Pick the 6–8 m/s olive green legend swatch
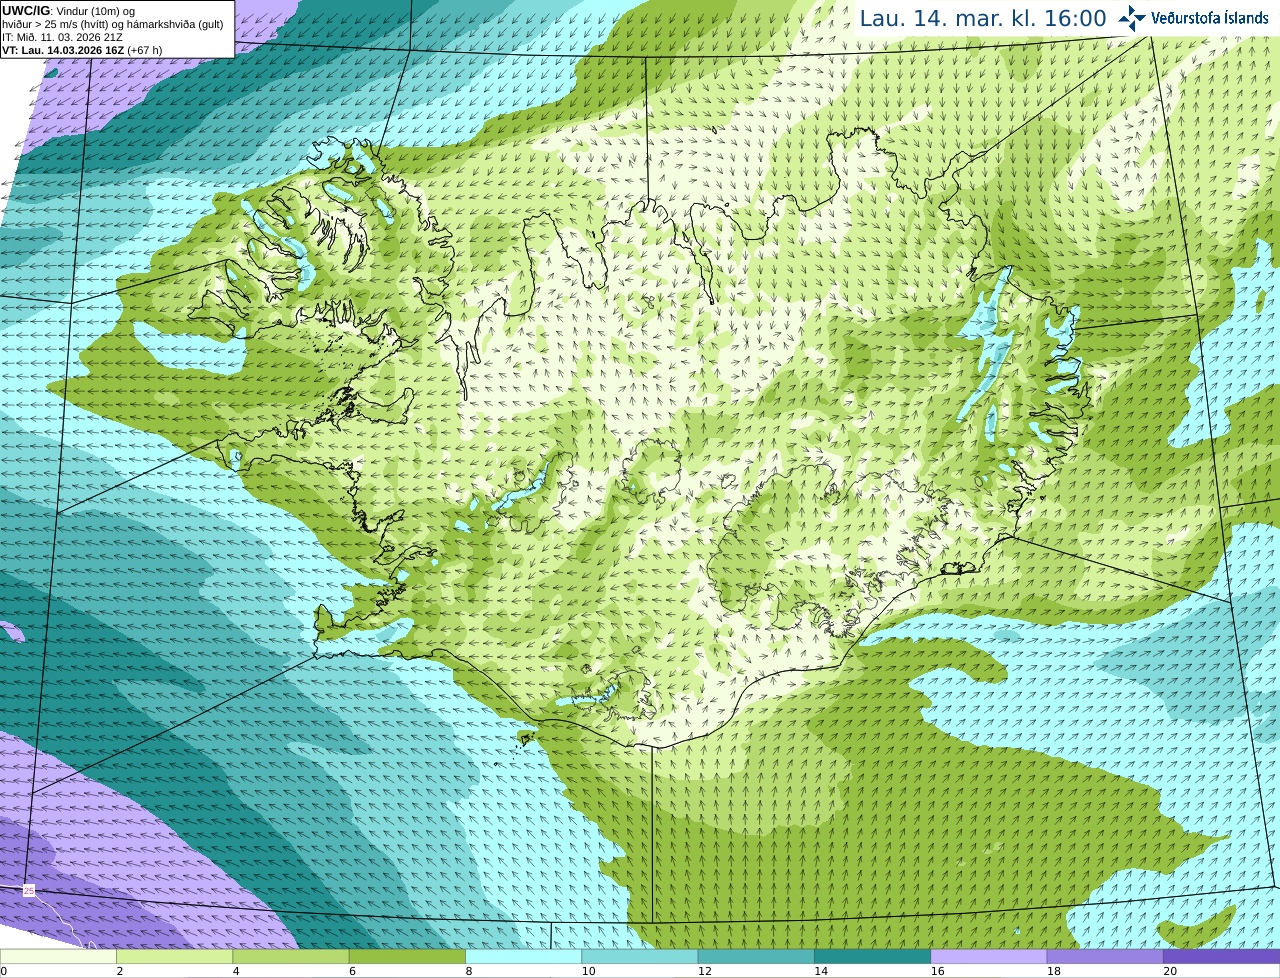The image size is (1280, 978). [x=407, y=957]
